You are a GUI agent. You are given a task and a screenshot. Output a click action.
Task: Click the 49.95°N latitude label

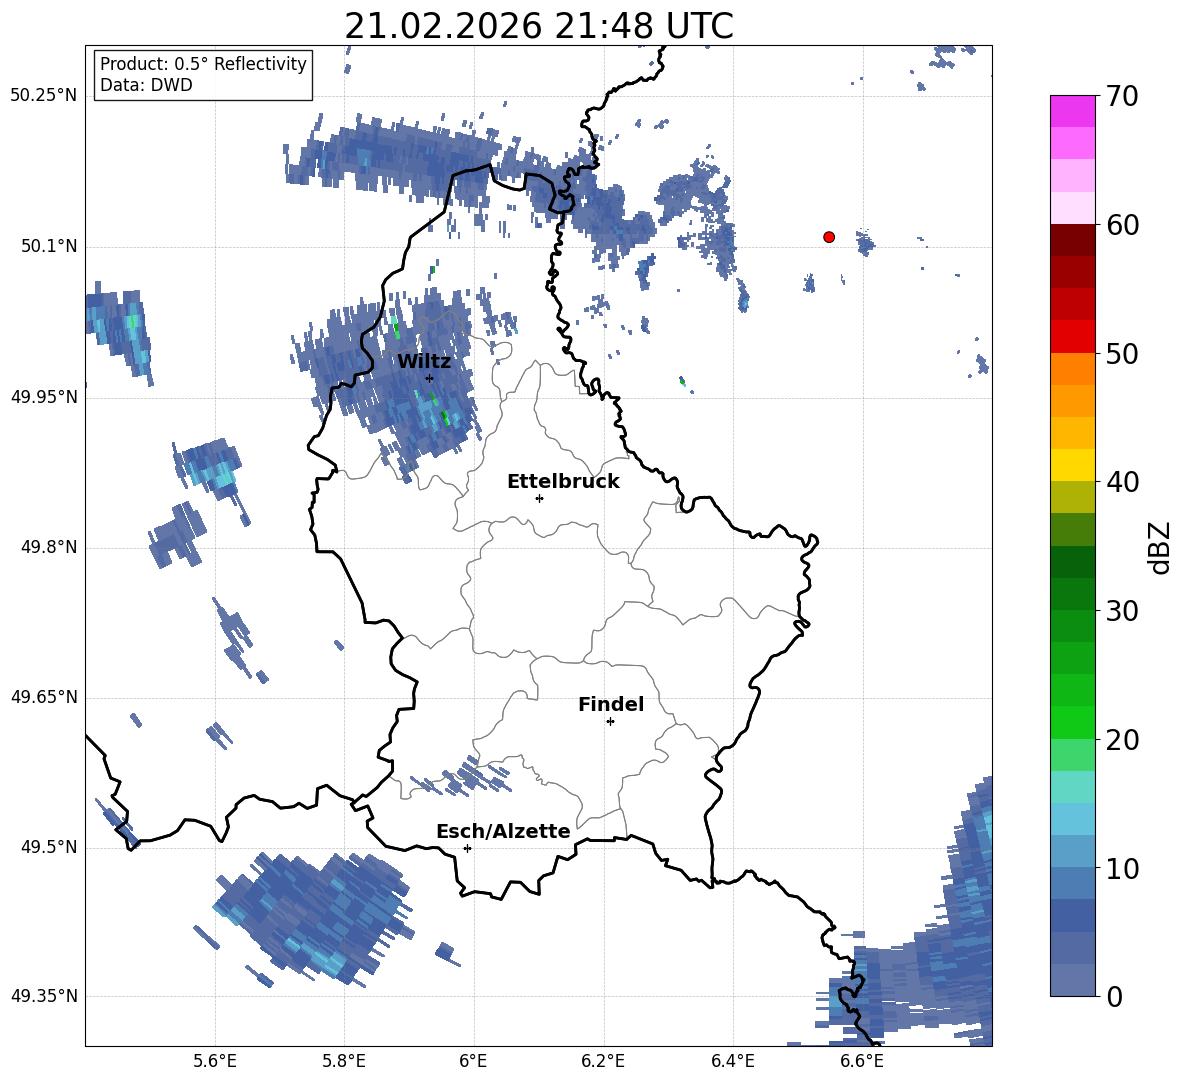pos(44,397)
